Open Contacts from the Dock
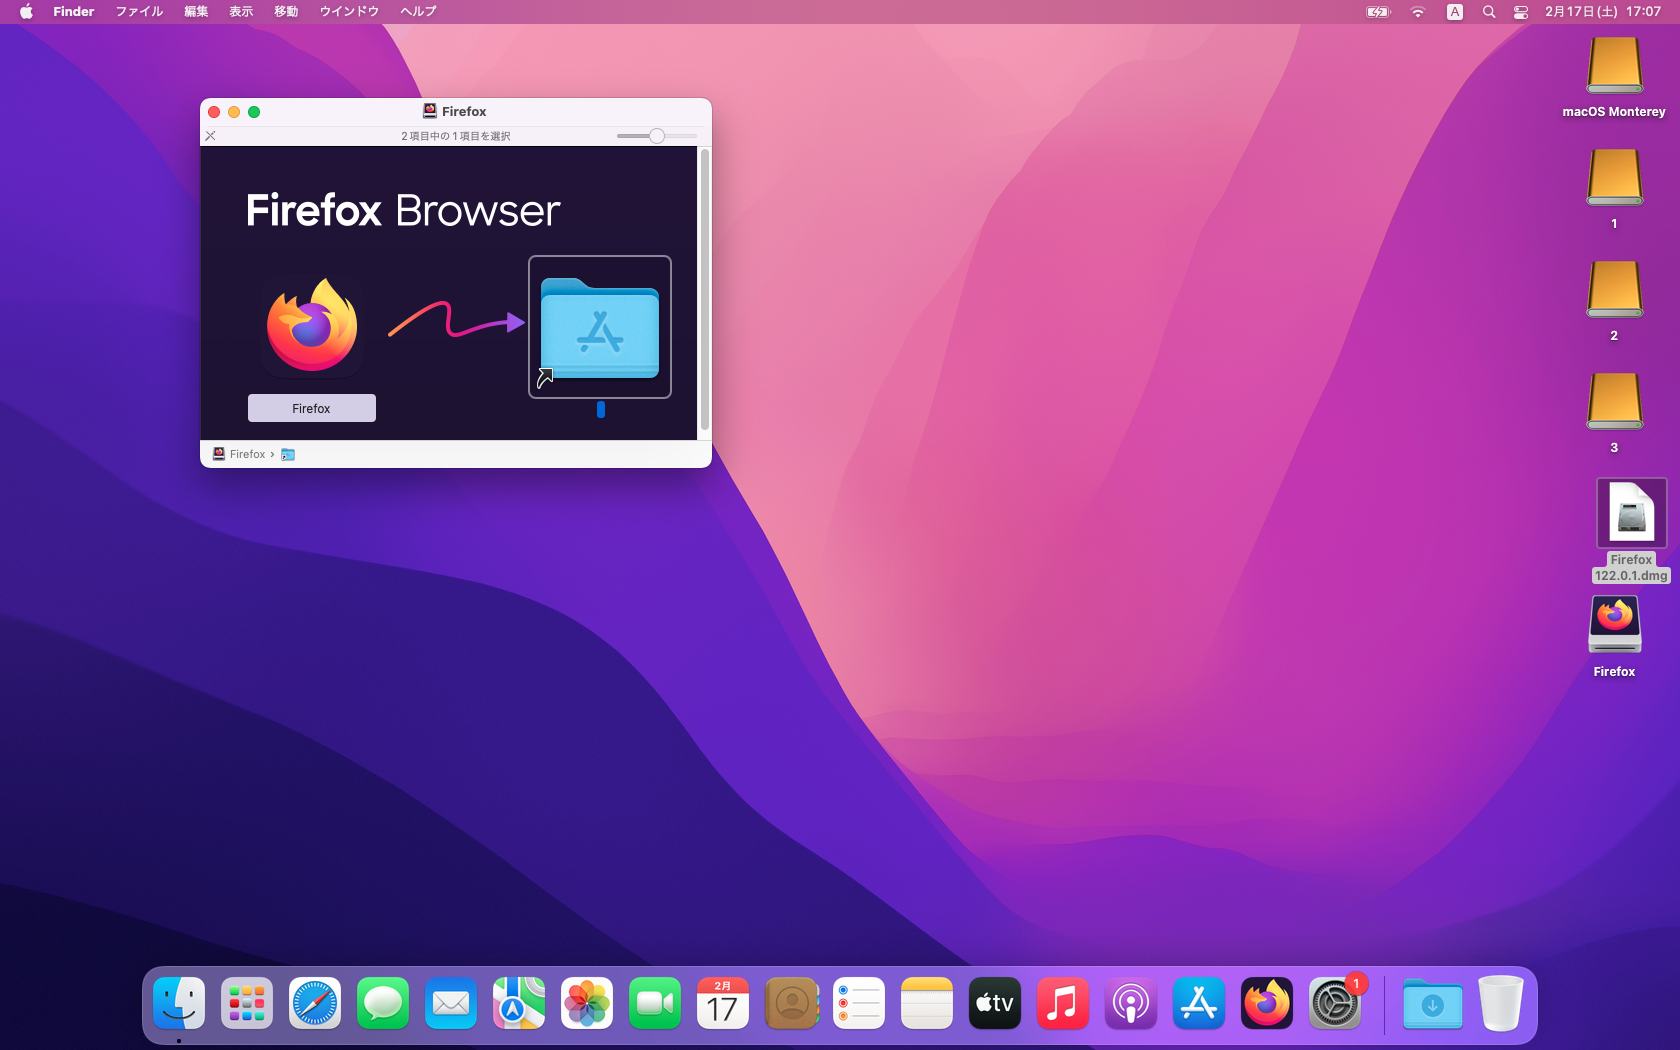Image resolution: width=1680 pixels, height=1050 pixels. pos(791,1003)
